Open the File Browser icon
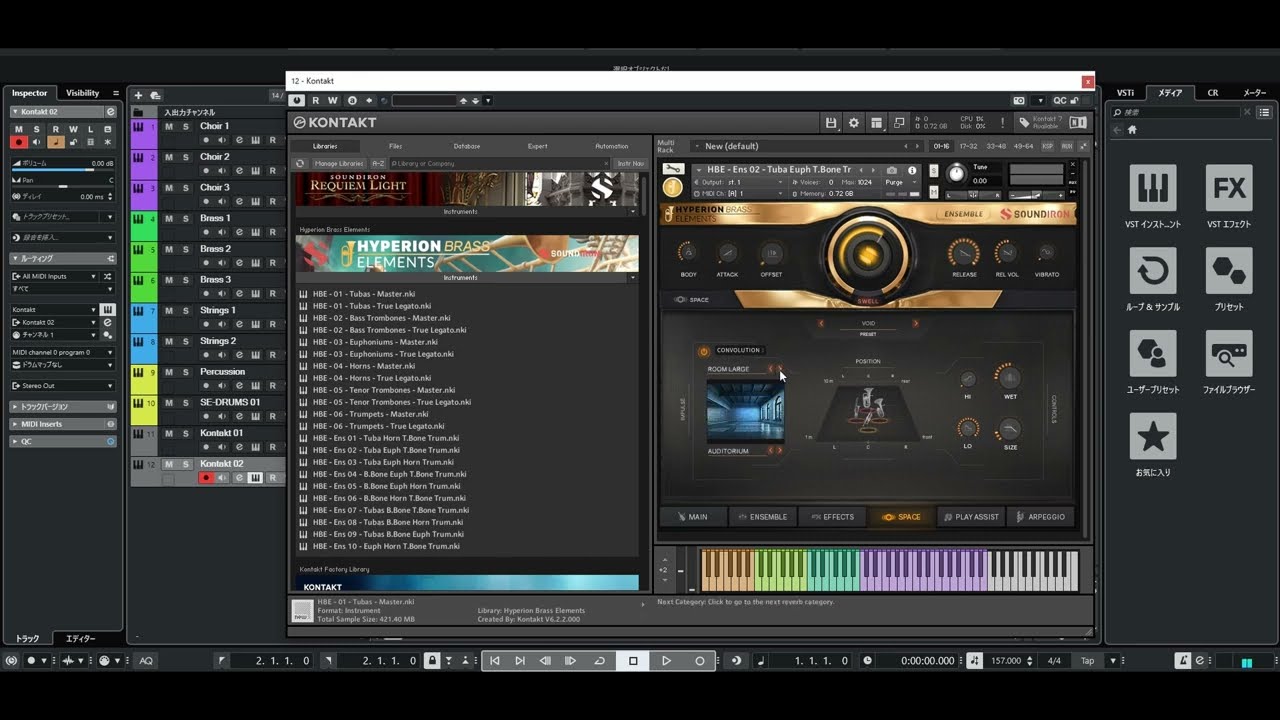Screen dimensions: 1280x720 [x=1228, y=354]
